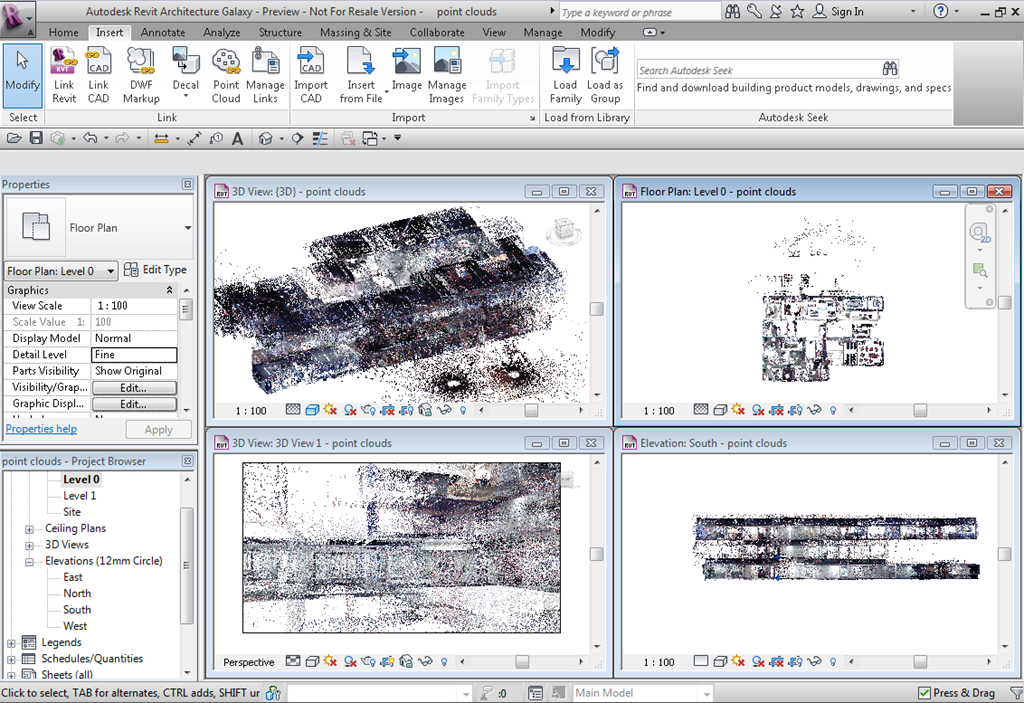Expand Ceiling Plans in the Project Browser

31,528
